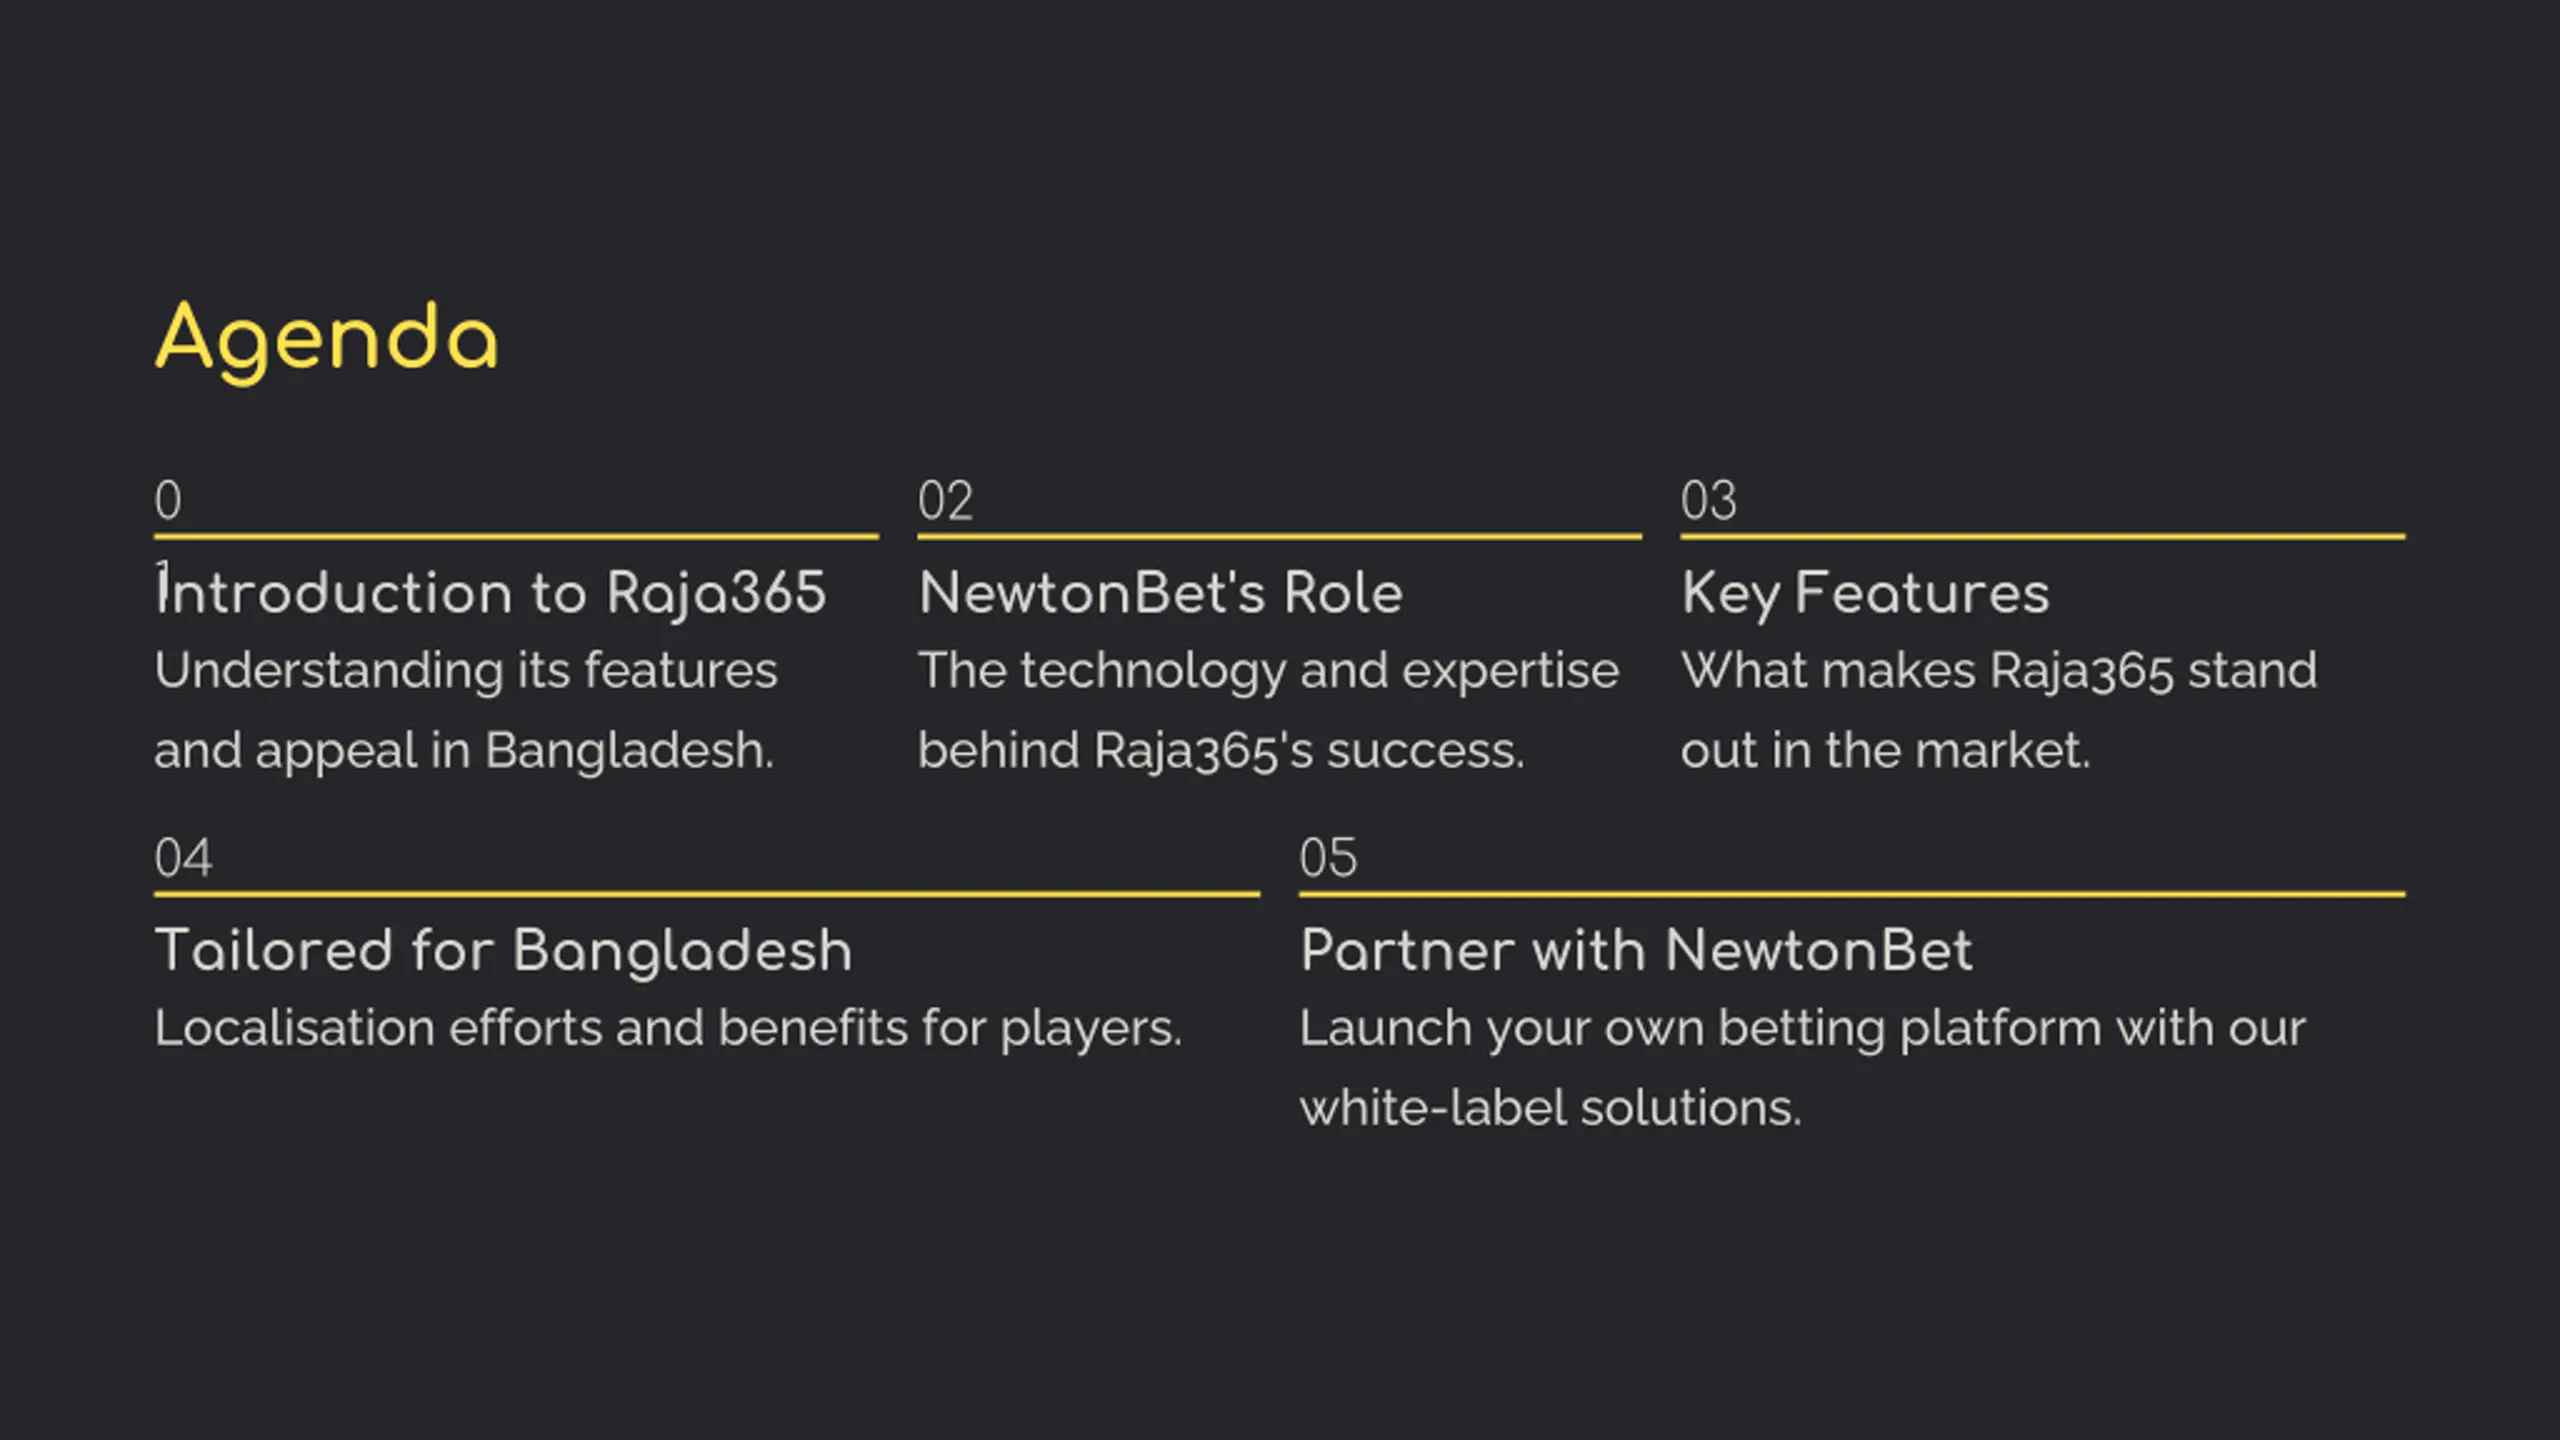Viewport: 2560px width, 1440px height.
Task: Select 'The technology and expertise' text
Action: pyautogui.click(x=1268, y=672)
